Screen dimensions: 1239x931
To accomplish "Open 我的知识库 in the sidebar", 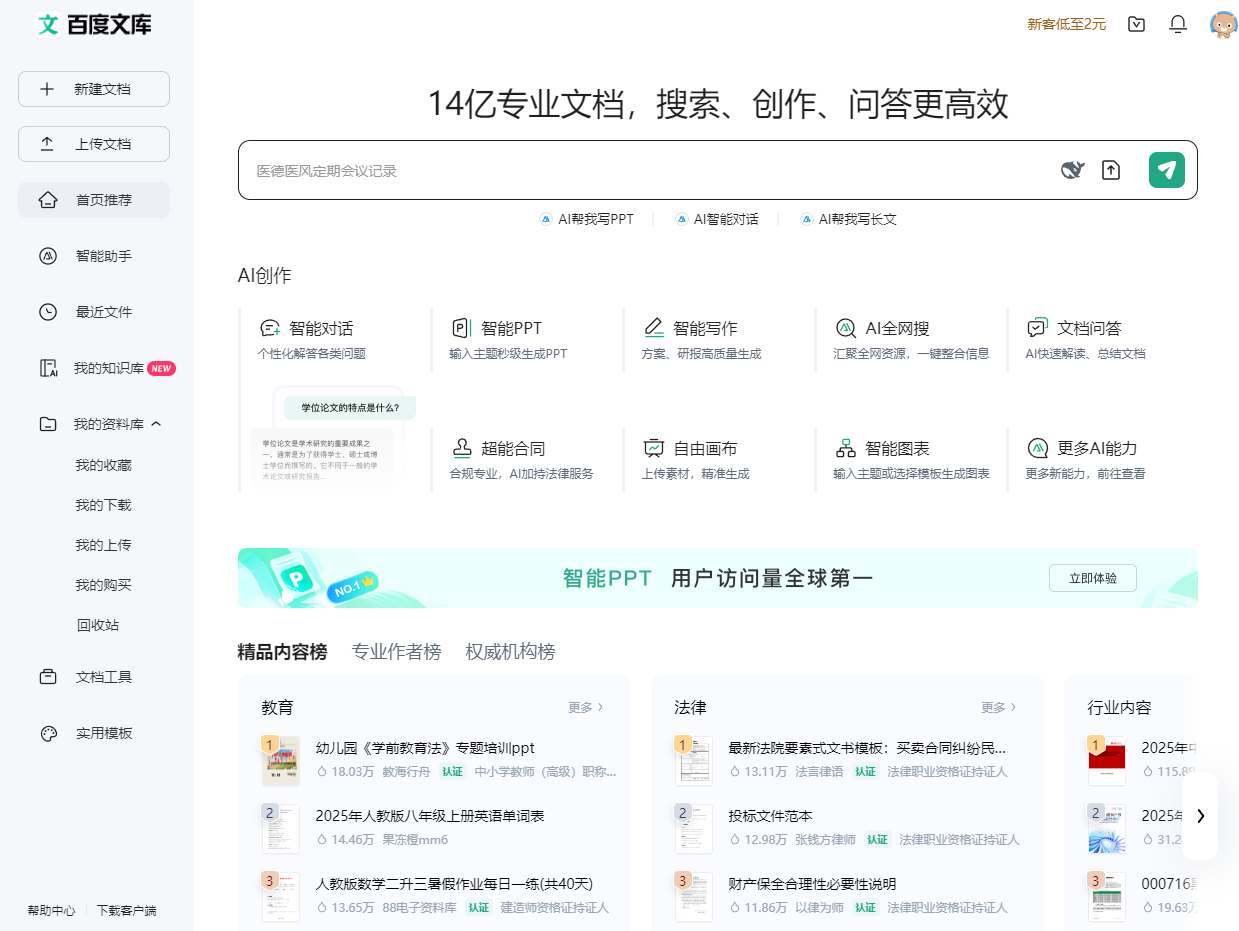I will click(x=94, y=368).
